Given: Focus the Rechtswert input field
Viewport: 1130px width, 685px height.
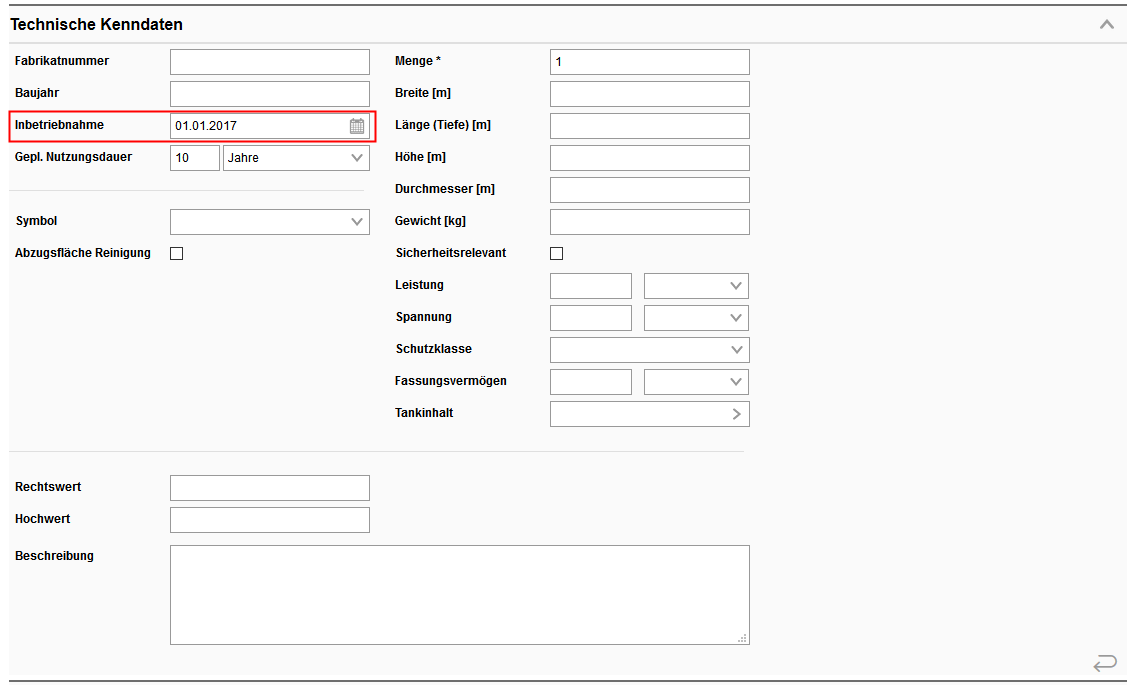Looking at the screenshot, I should point(270,488).
